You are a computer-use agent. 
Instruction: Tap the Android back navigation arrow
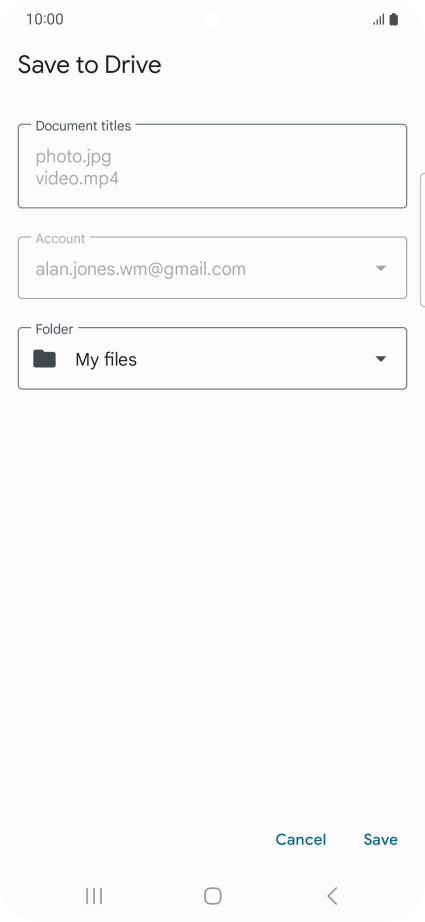click(x=332, y=896)
